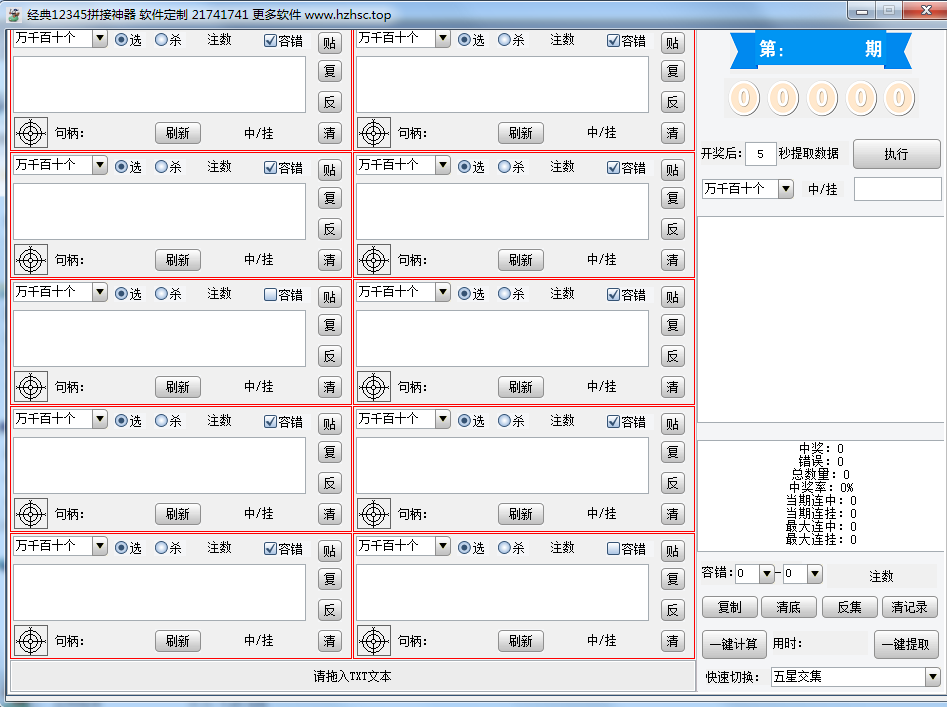Screen dimensions: 947x707
Task: Enable 容错 in the bottom-right panel
Action: point(614,548)
